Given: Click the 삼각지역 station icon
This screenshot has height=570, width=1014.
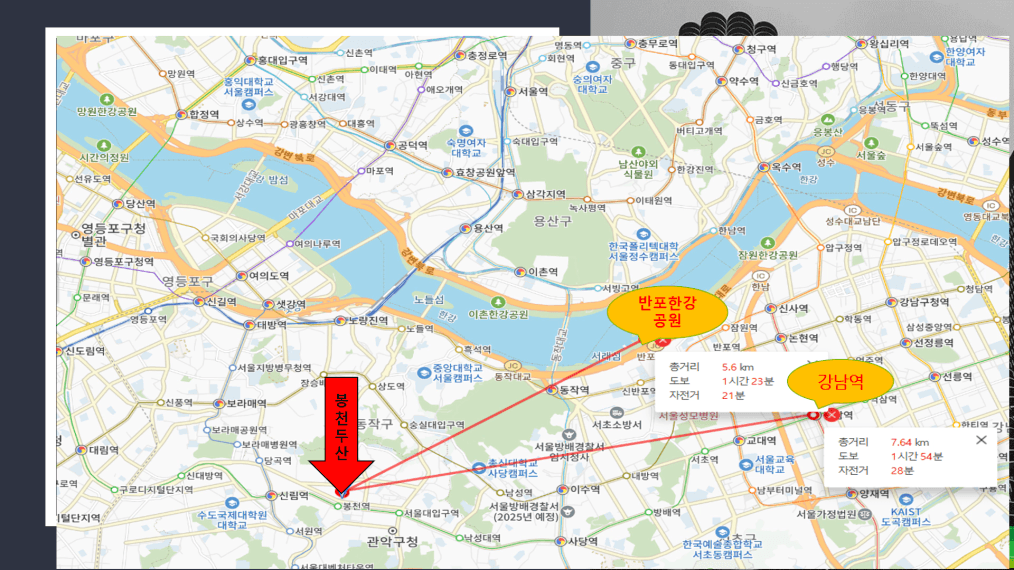Looking at the screenshot, I should 518,194.
